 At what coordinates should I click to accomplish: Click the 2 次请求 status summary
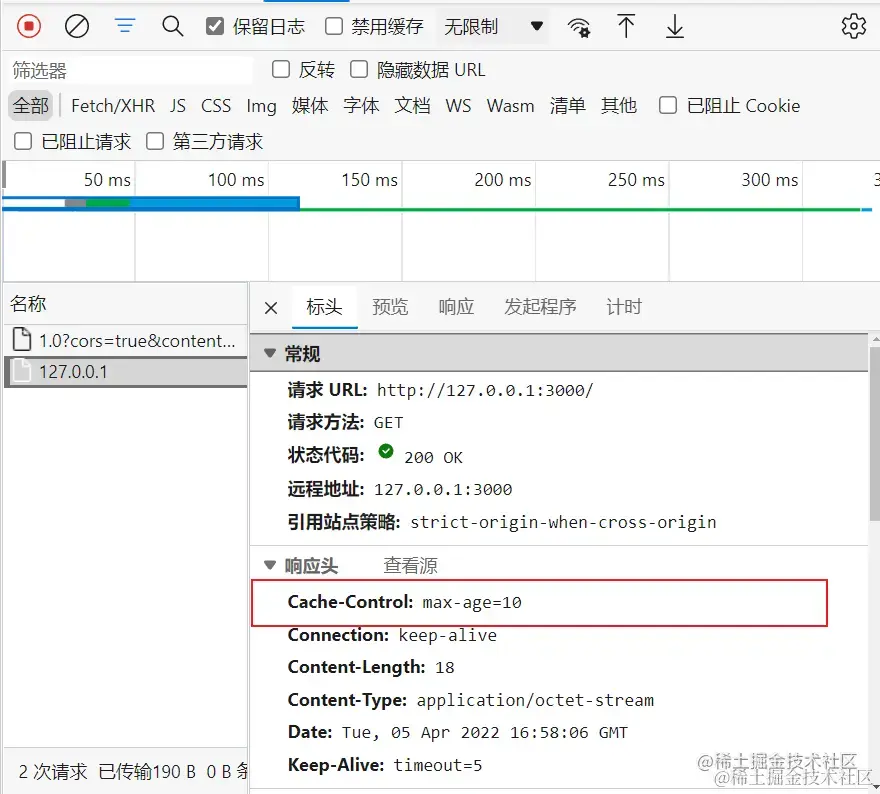point(53,772)
